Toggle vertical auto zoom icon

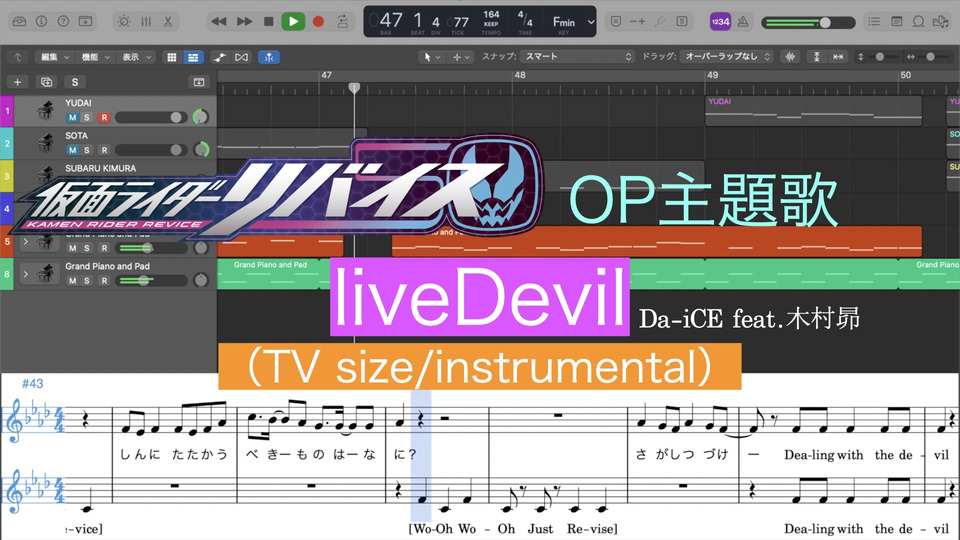[x=816, y=57]
